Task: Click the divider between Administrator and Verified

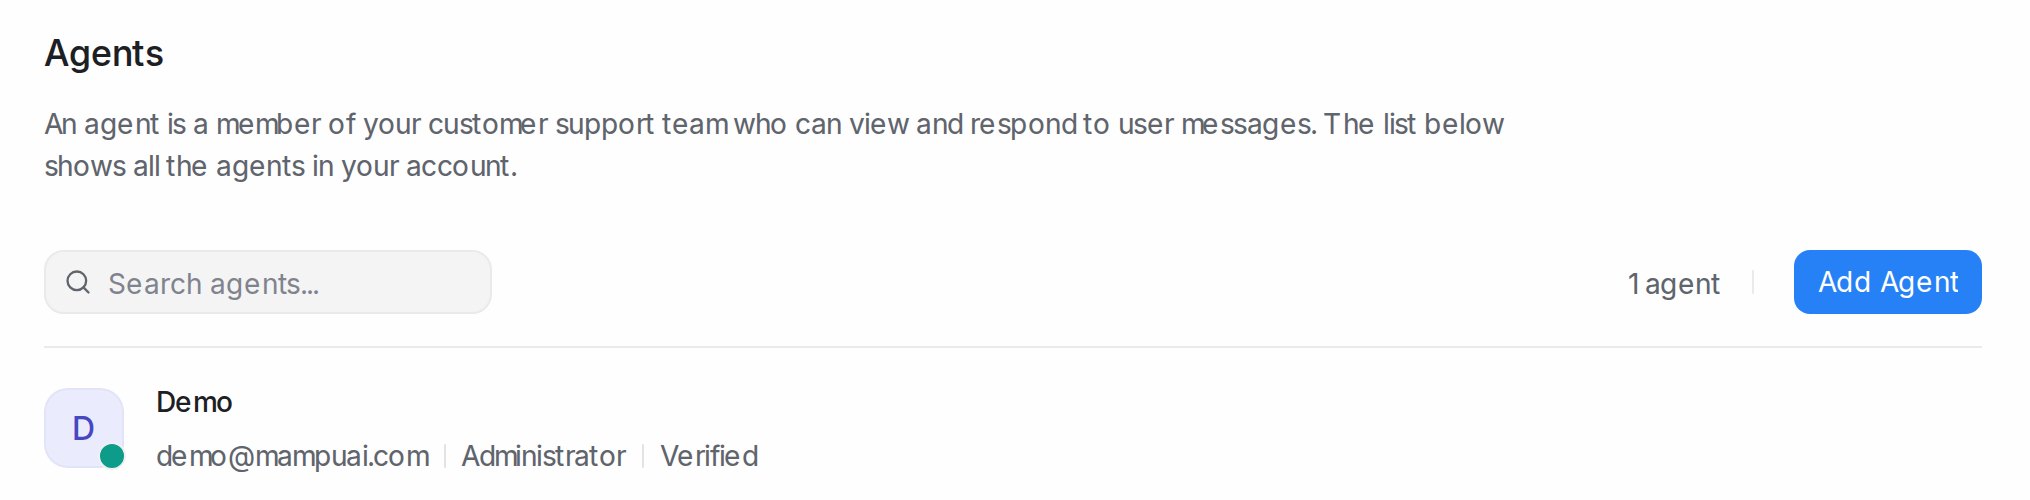Action: 643,457
